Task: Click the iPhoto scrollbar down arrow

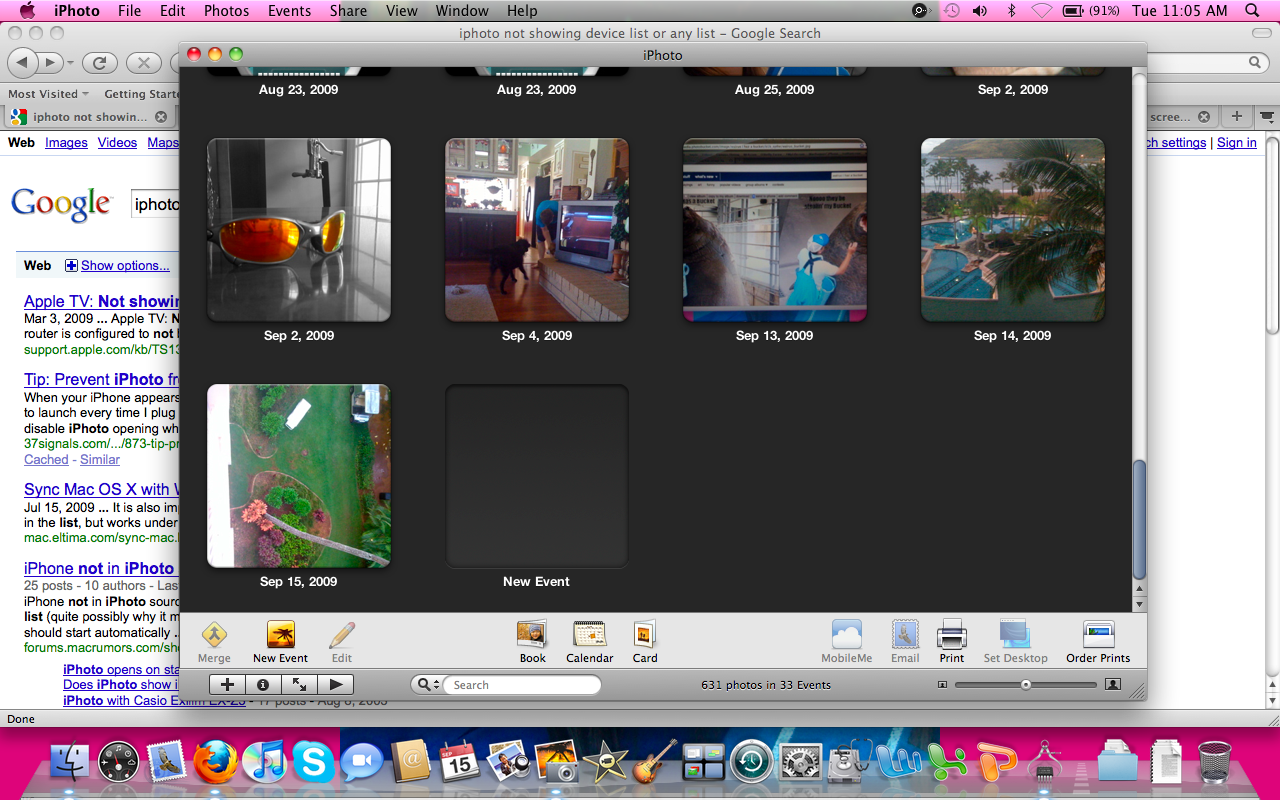Action: (1139, 604)
